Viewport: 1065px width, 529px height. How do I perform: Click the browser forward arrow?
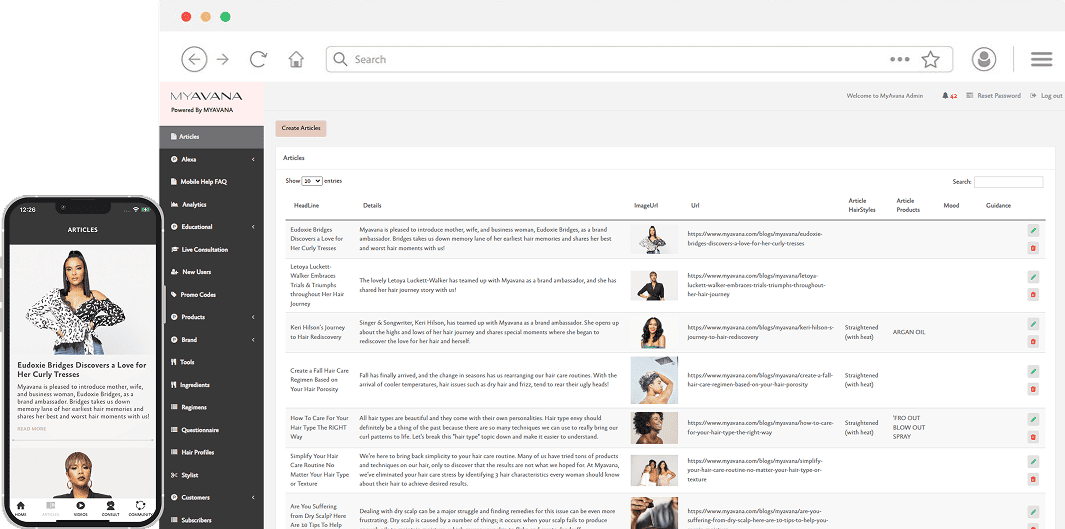coord(223,59)
